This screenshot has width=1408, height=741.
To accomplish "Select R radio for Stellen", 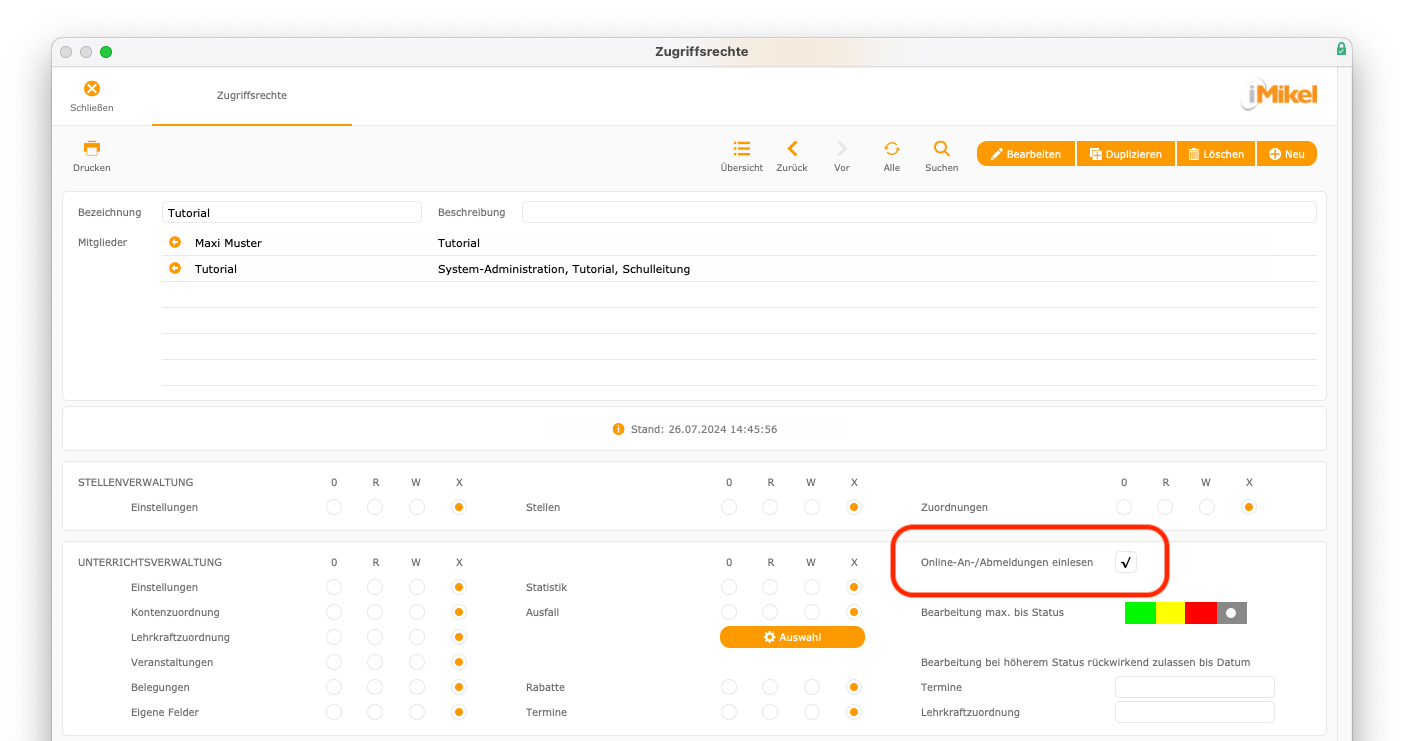I will (770, 507).
